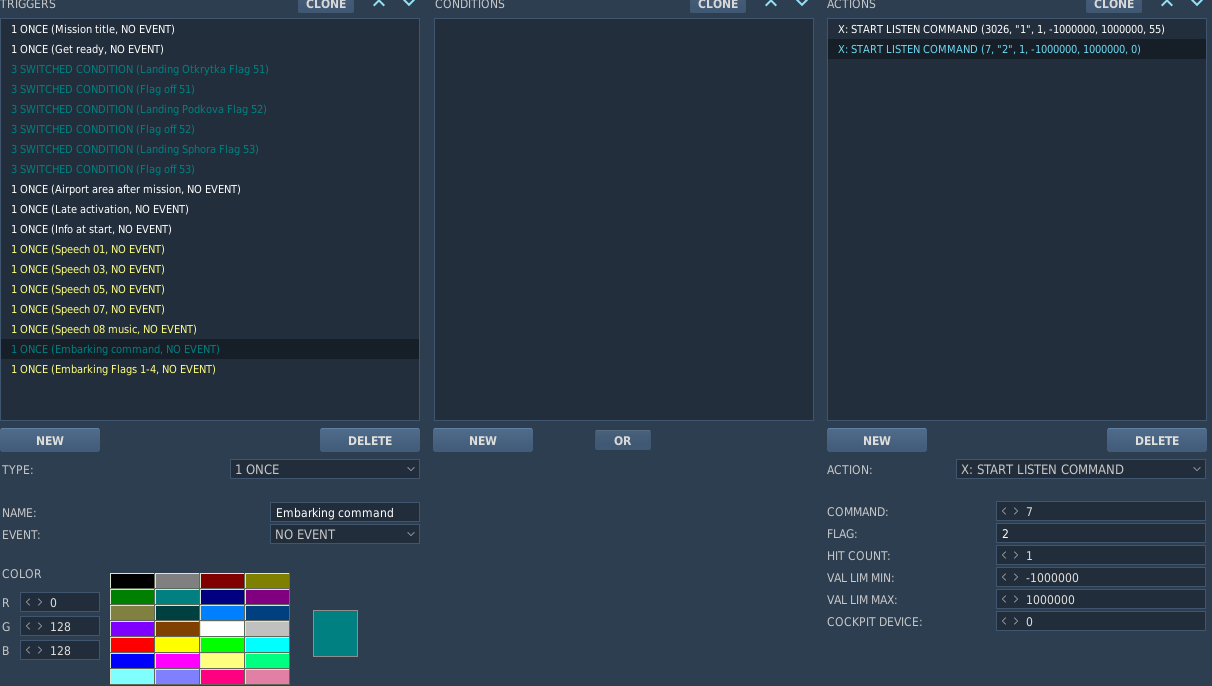1212x686 pixels.
Task: Increase the COMMAND value with right arrow
Action: point(1016,512)
